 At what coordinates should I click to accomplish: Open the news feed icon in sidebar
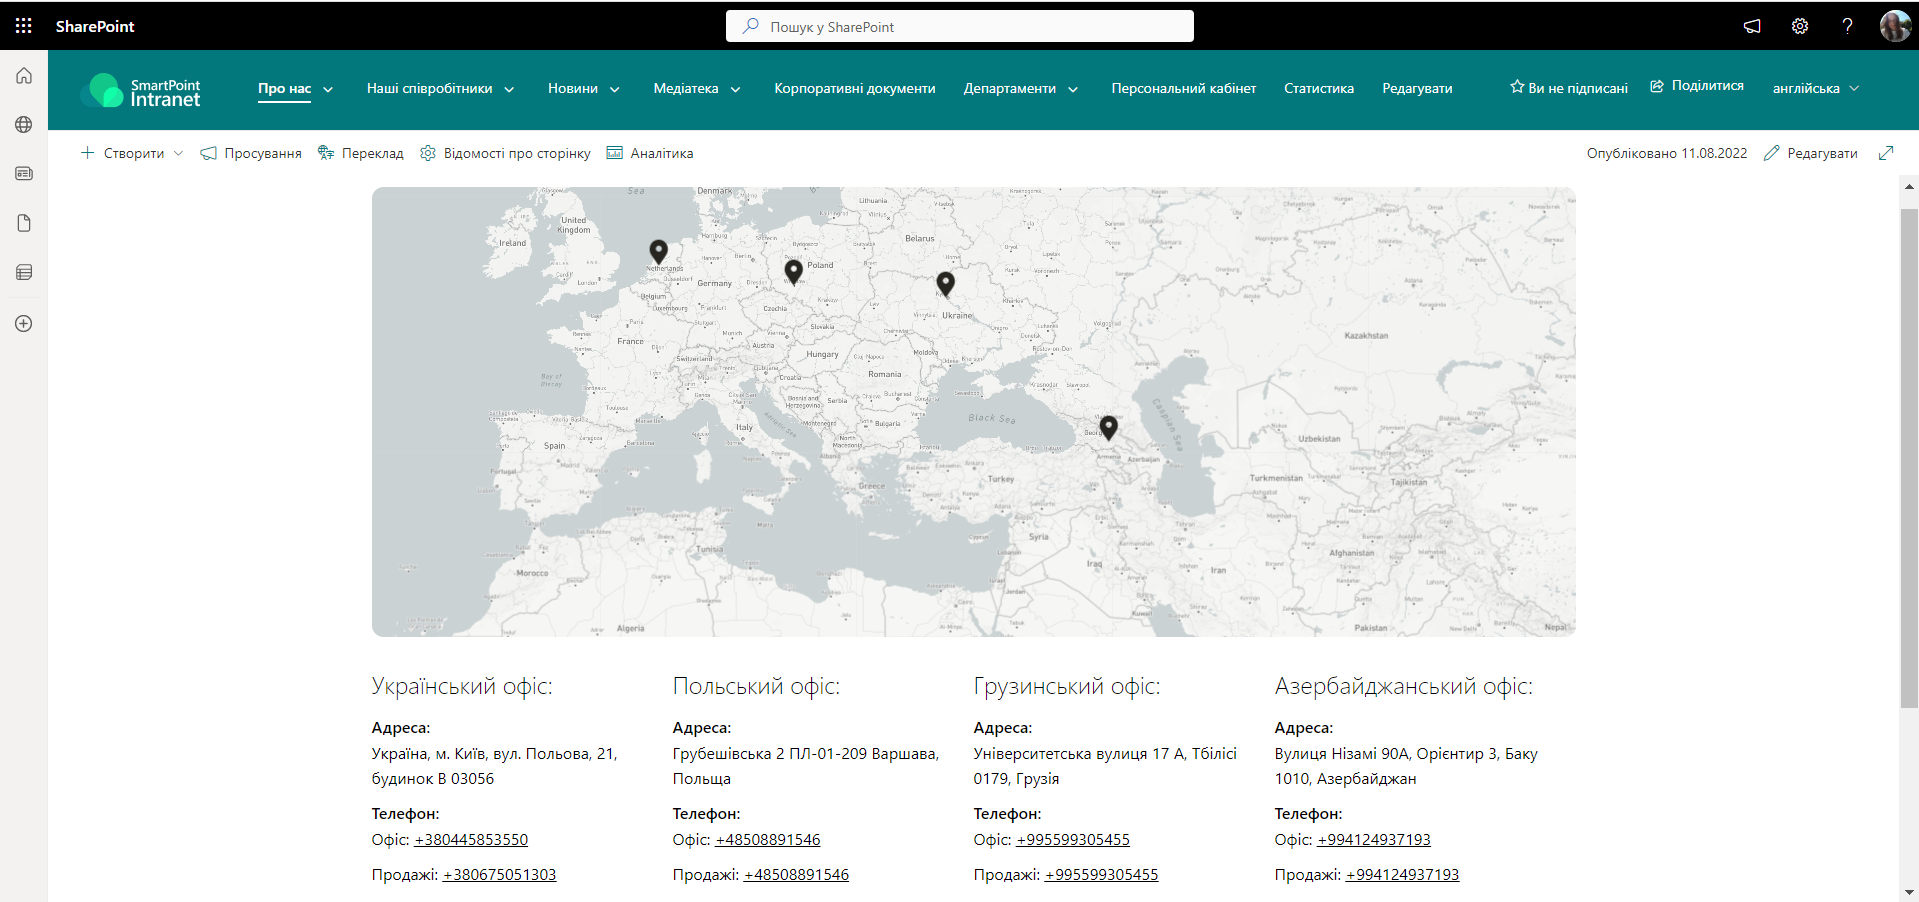(x=24, y=174)
